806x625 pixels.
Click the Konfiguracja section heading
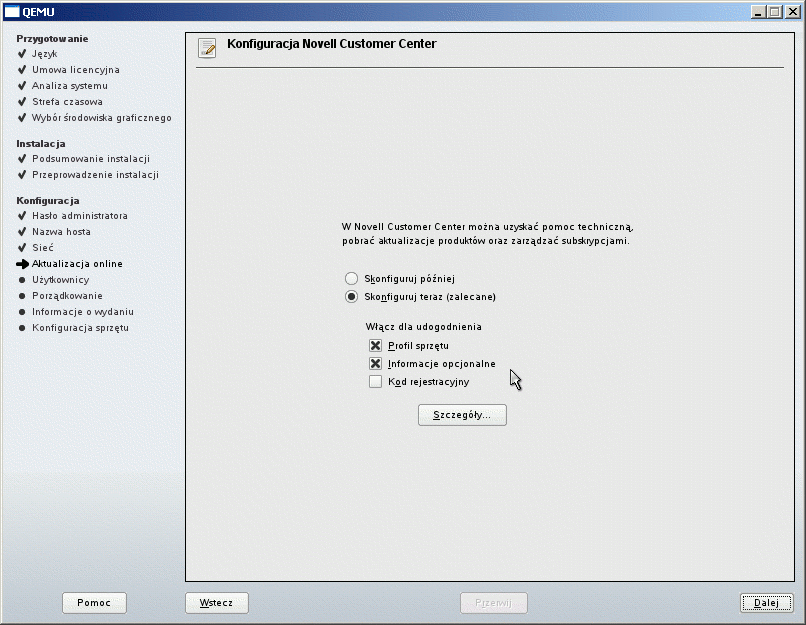48,201
